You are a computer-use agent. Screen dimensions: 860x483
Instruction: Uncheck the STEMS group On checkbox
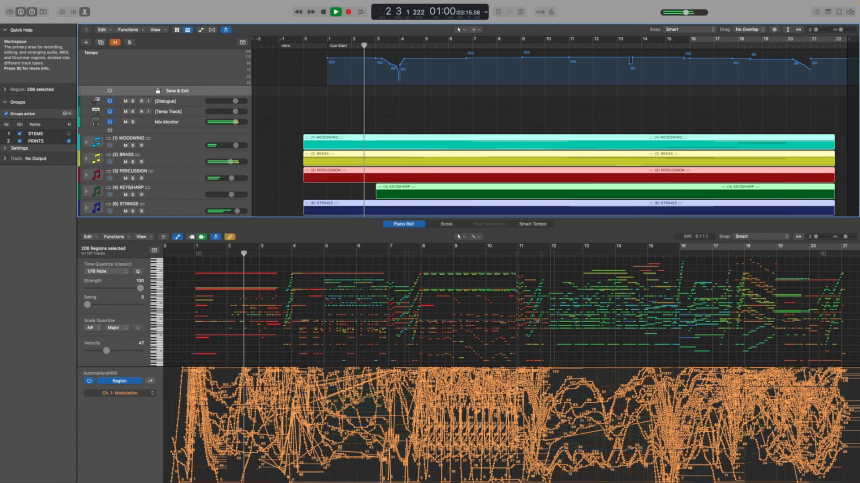click(19, 132)
